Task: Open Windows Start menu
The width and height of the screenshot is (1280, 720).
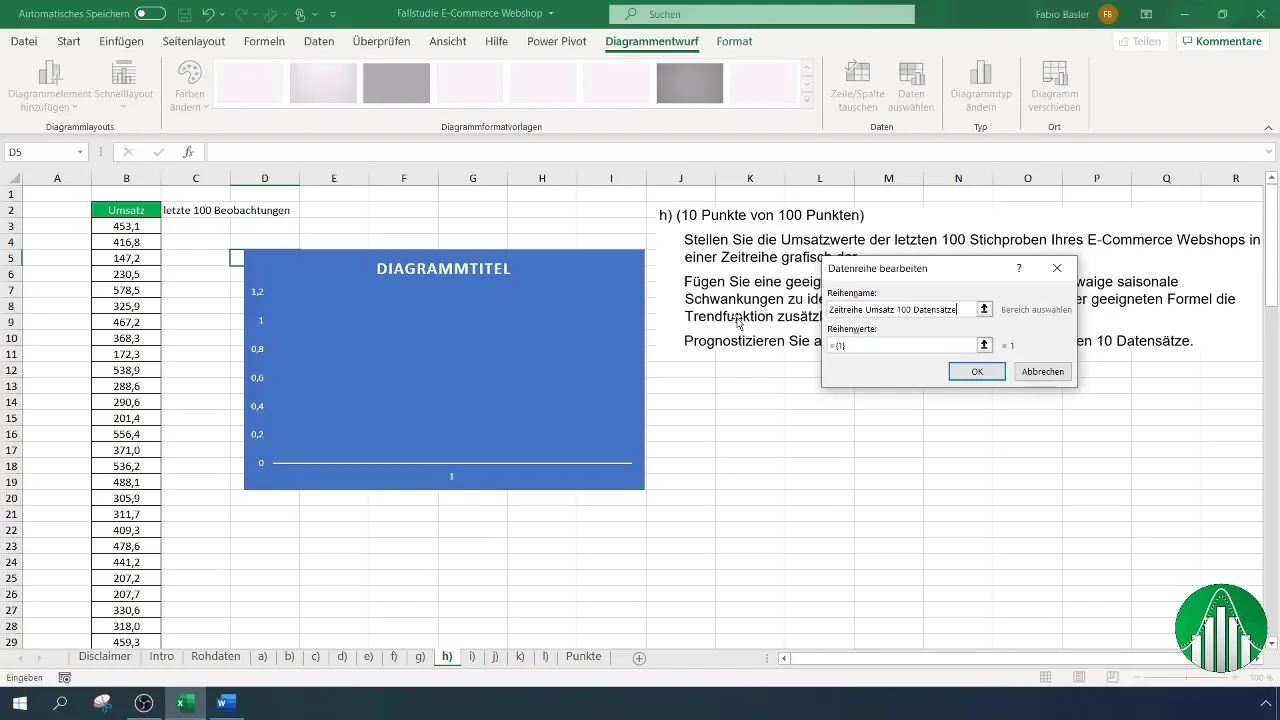Action: (x=19, y=703)
